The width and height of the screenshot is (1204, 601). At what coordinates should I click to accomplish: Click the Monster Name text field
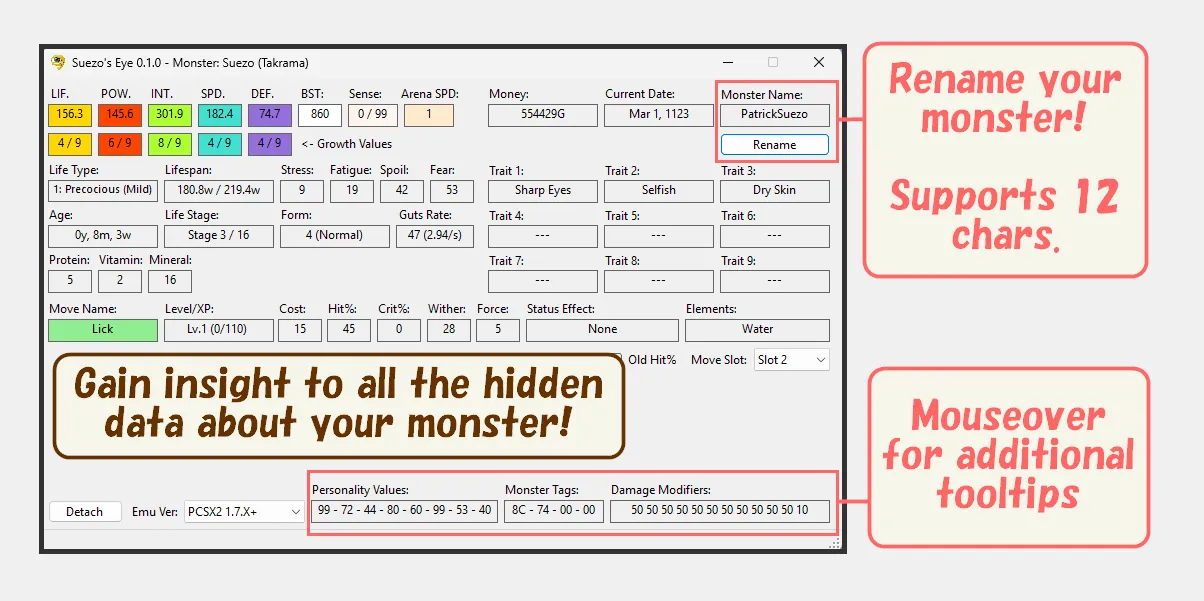[x=774, y=115]
